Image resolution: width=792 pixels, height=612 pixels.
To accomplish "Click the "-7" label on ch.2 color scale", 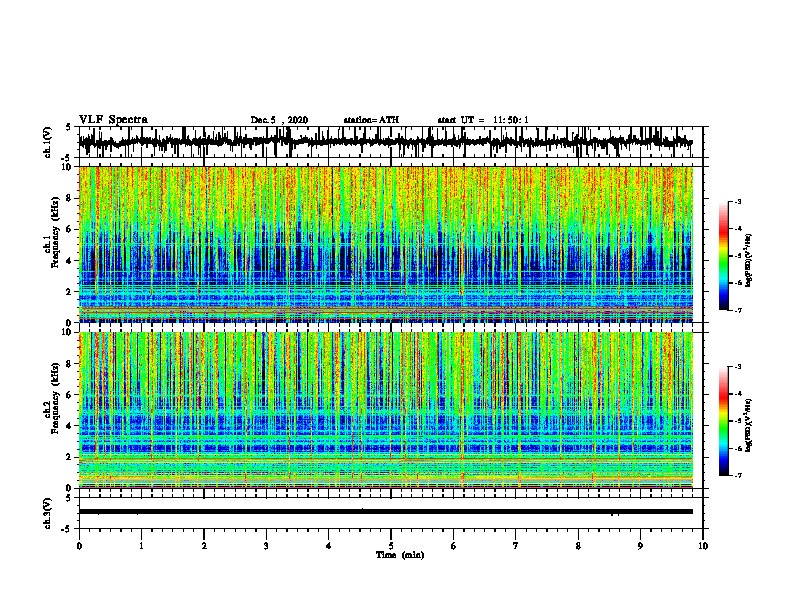I will (x=737, y=475).
